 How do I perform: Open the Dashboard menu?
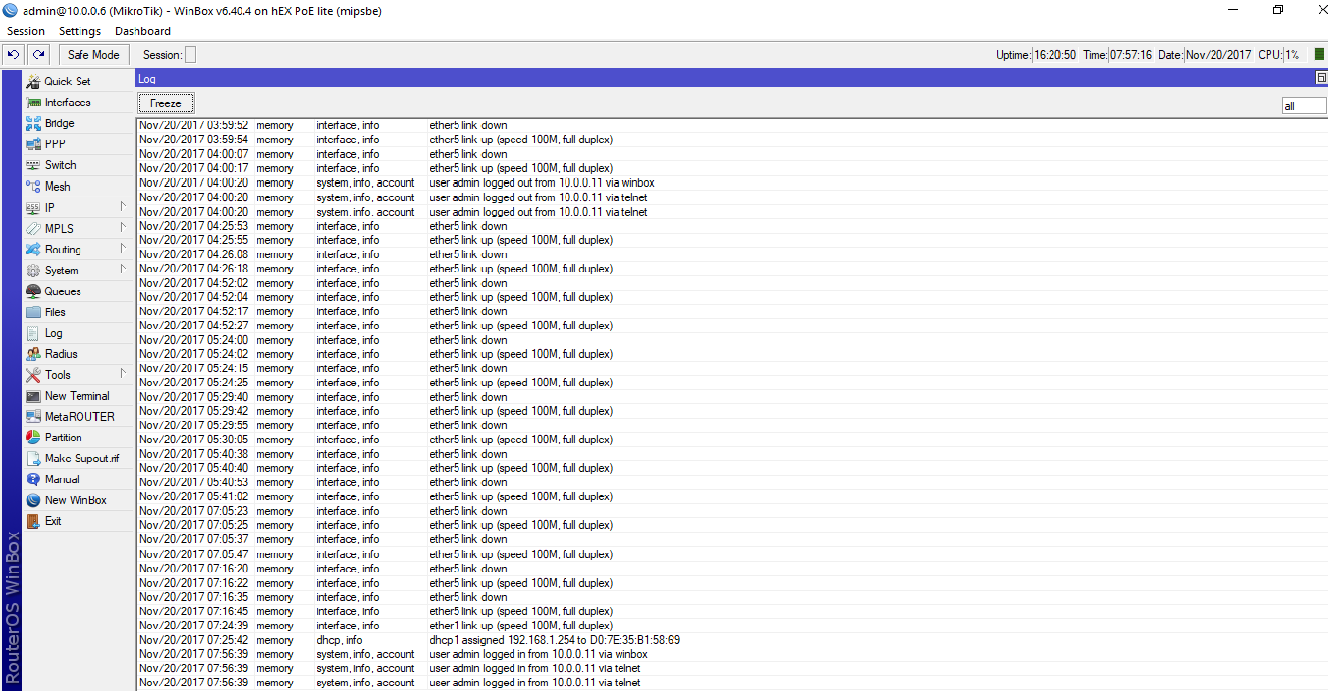[x=143, y=31]
